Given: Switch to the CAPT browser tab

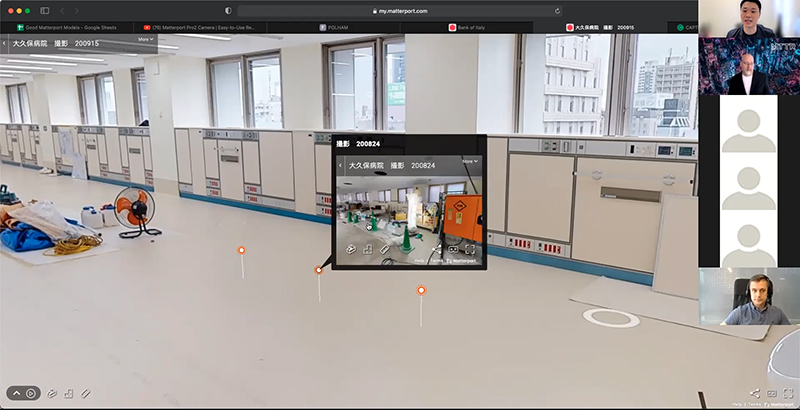Looking at the screenshot, I should pos(683,28).
